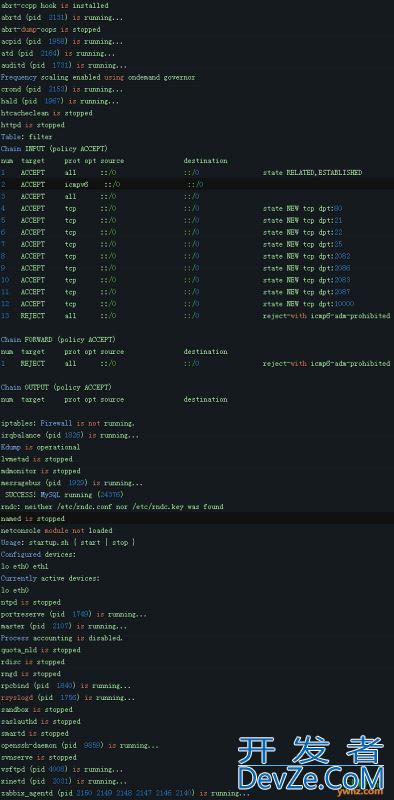Select the 'state RELATED,ESTABLISHED' text in rule 1
The image size is (394, 800).
(312, 173)
